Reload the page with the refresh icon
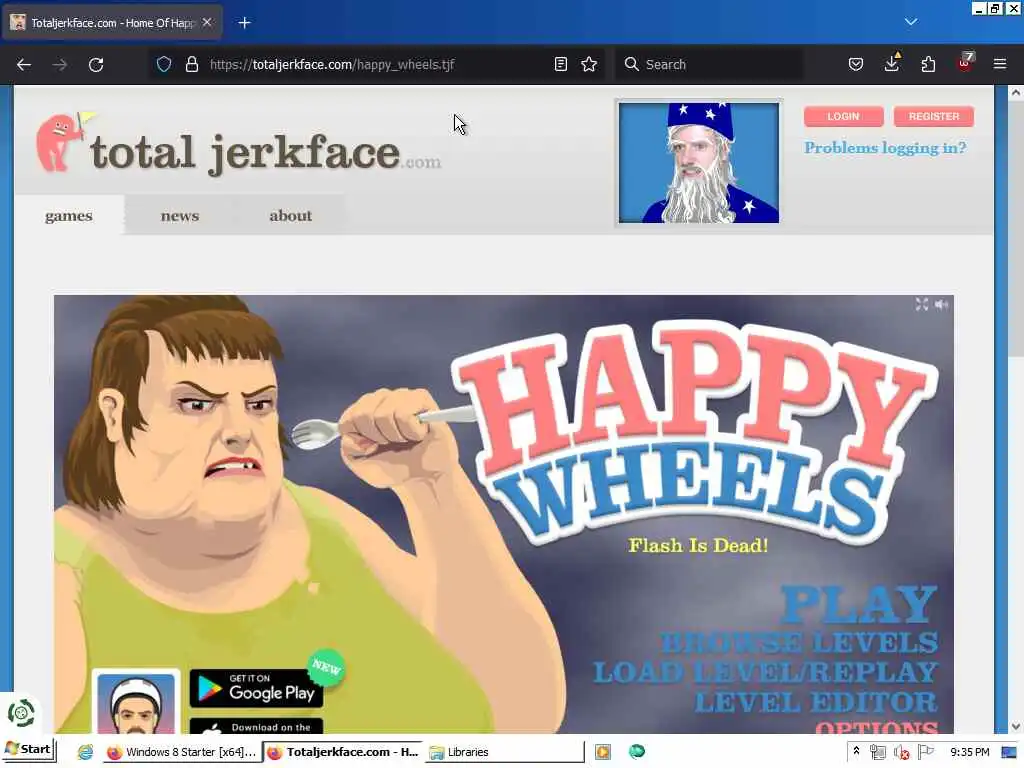The image size is (1024, 768). (x=96, y=65)
